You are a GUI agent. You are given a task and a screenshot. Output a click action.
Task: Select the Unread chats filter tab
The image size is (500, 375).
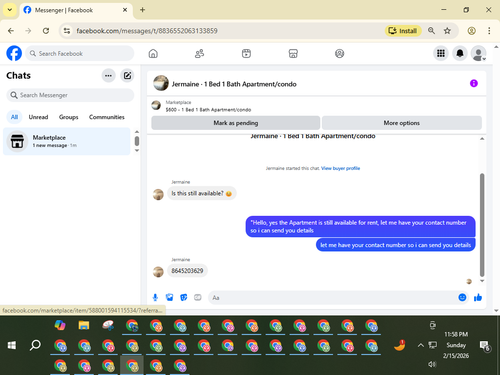[x=38, y=117]
